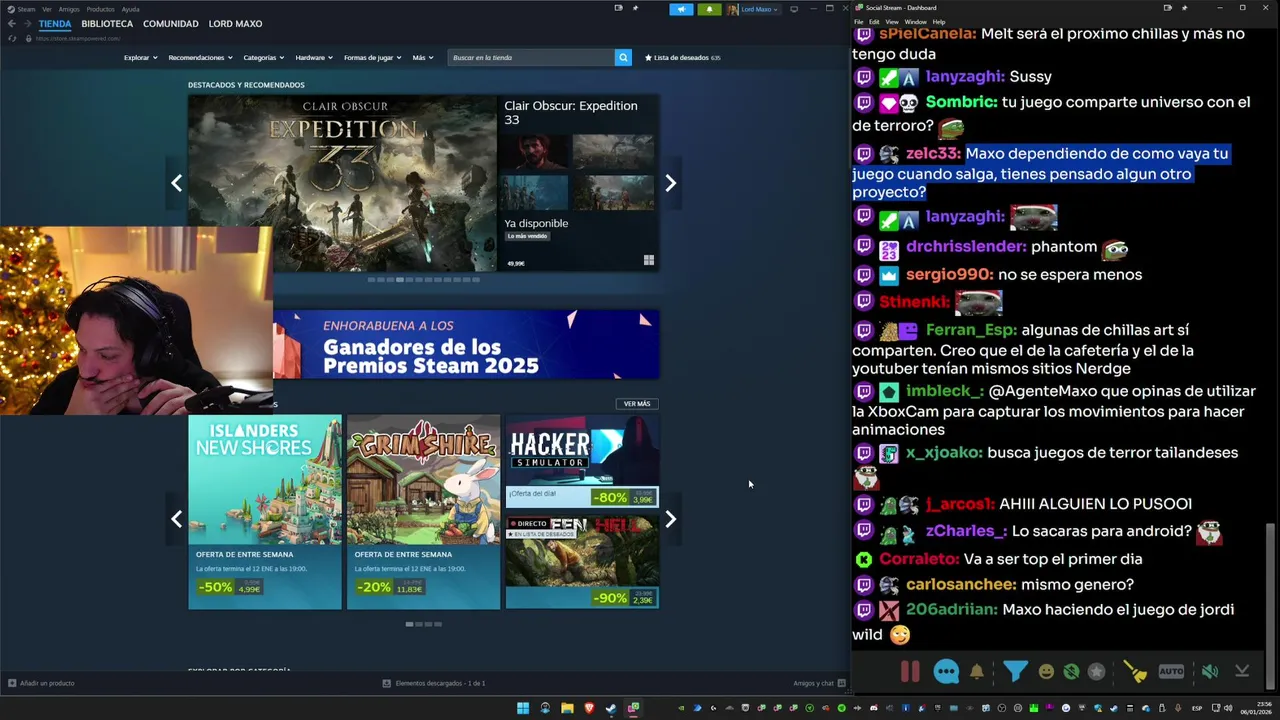Open 'Amigos y chat' panel

point(819,683)
